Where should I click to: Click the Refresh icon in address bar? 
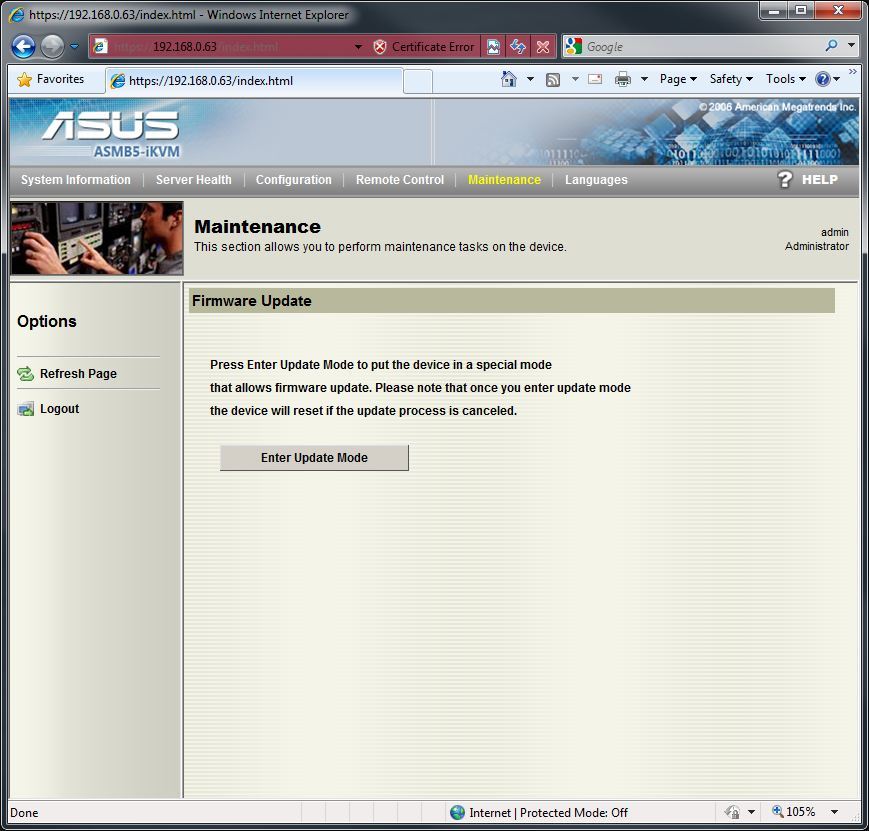pos(518,47)
